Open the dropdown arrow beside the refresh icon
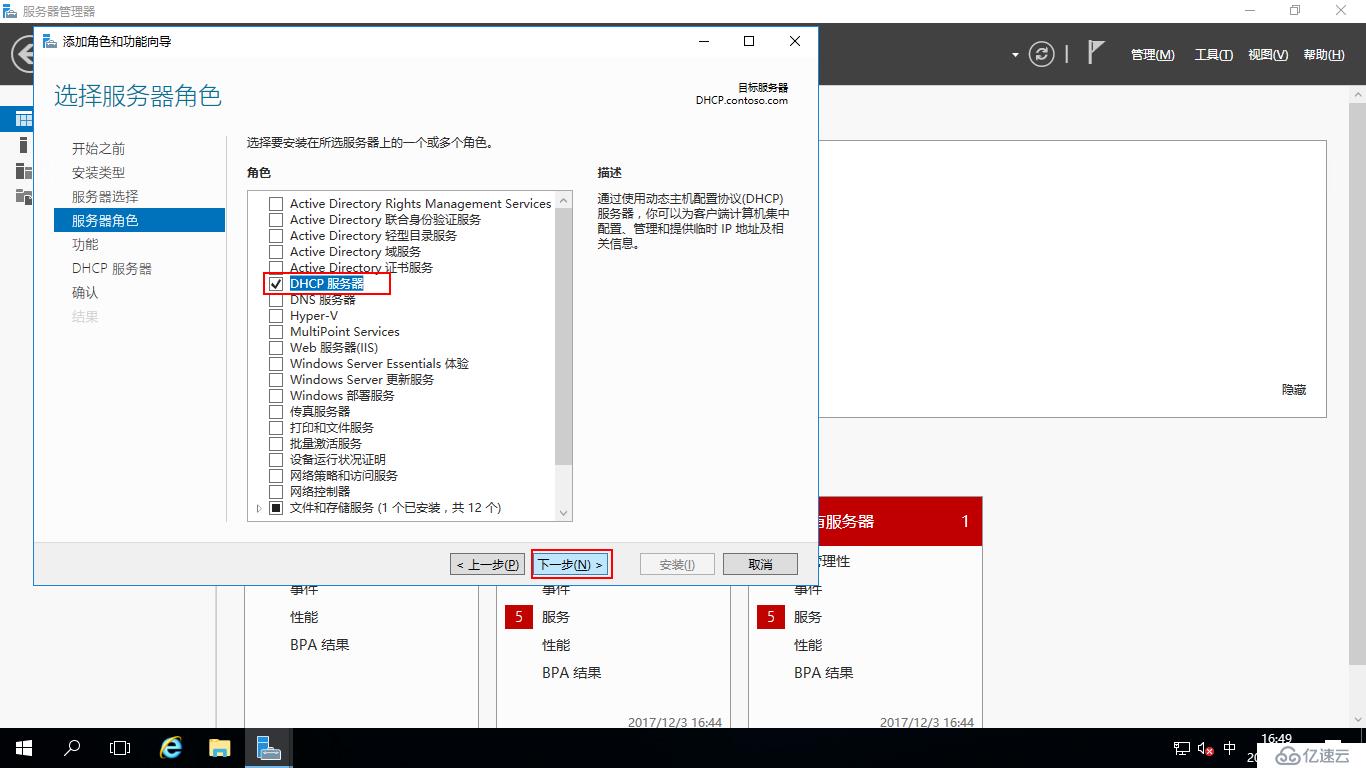Image resolution: width=1366 pixels, height=768 pixels. tap(1015, 55)
